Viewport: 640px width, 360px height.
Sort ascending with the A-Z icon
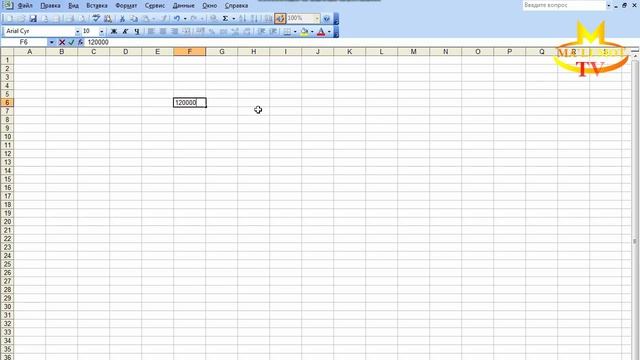(x=242, y=18)
